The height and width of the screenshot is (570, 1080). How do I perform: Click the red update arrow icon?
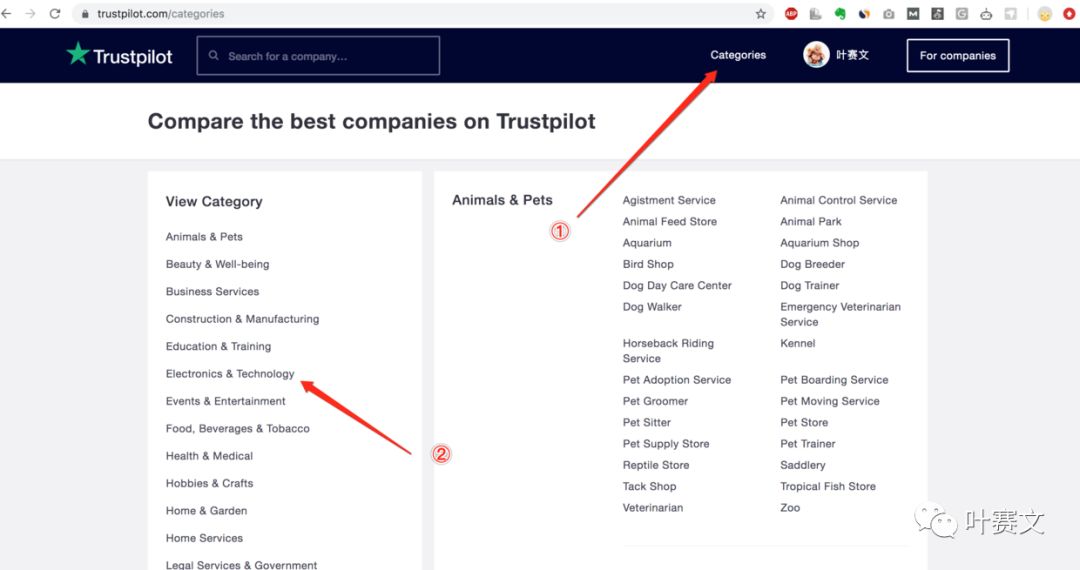1069,14
